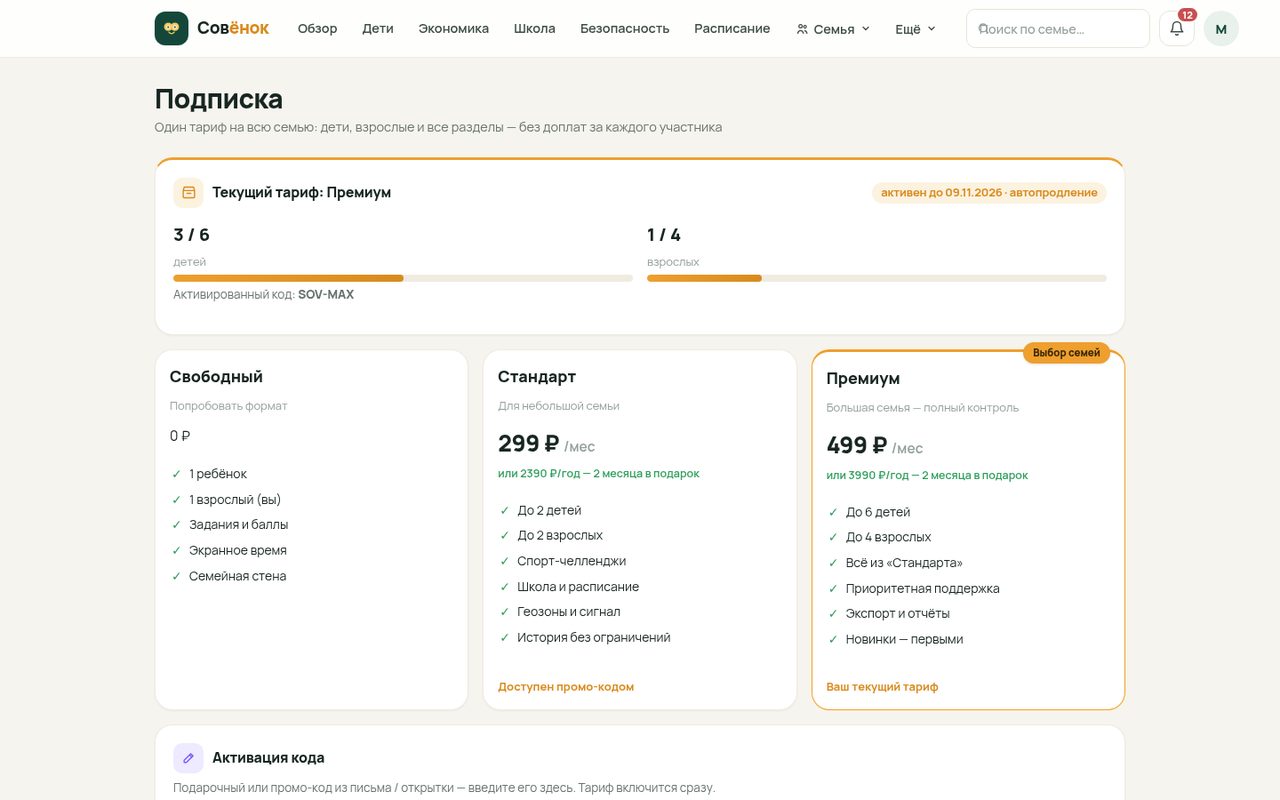
Task: Open the user avatar M menu
Action: [1221, 29]
